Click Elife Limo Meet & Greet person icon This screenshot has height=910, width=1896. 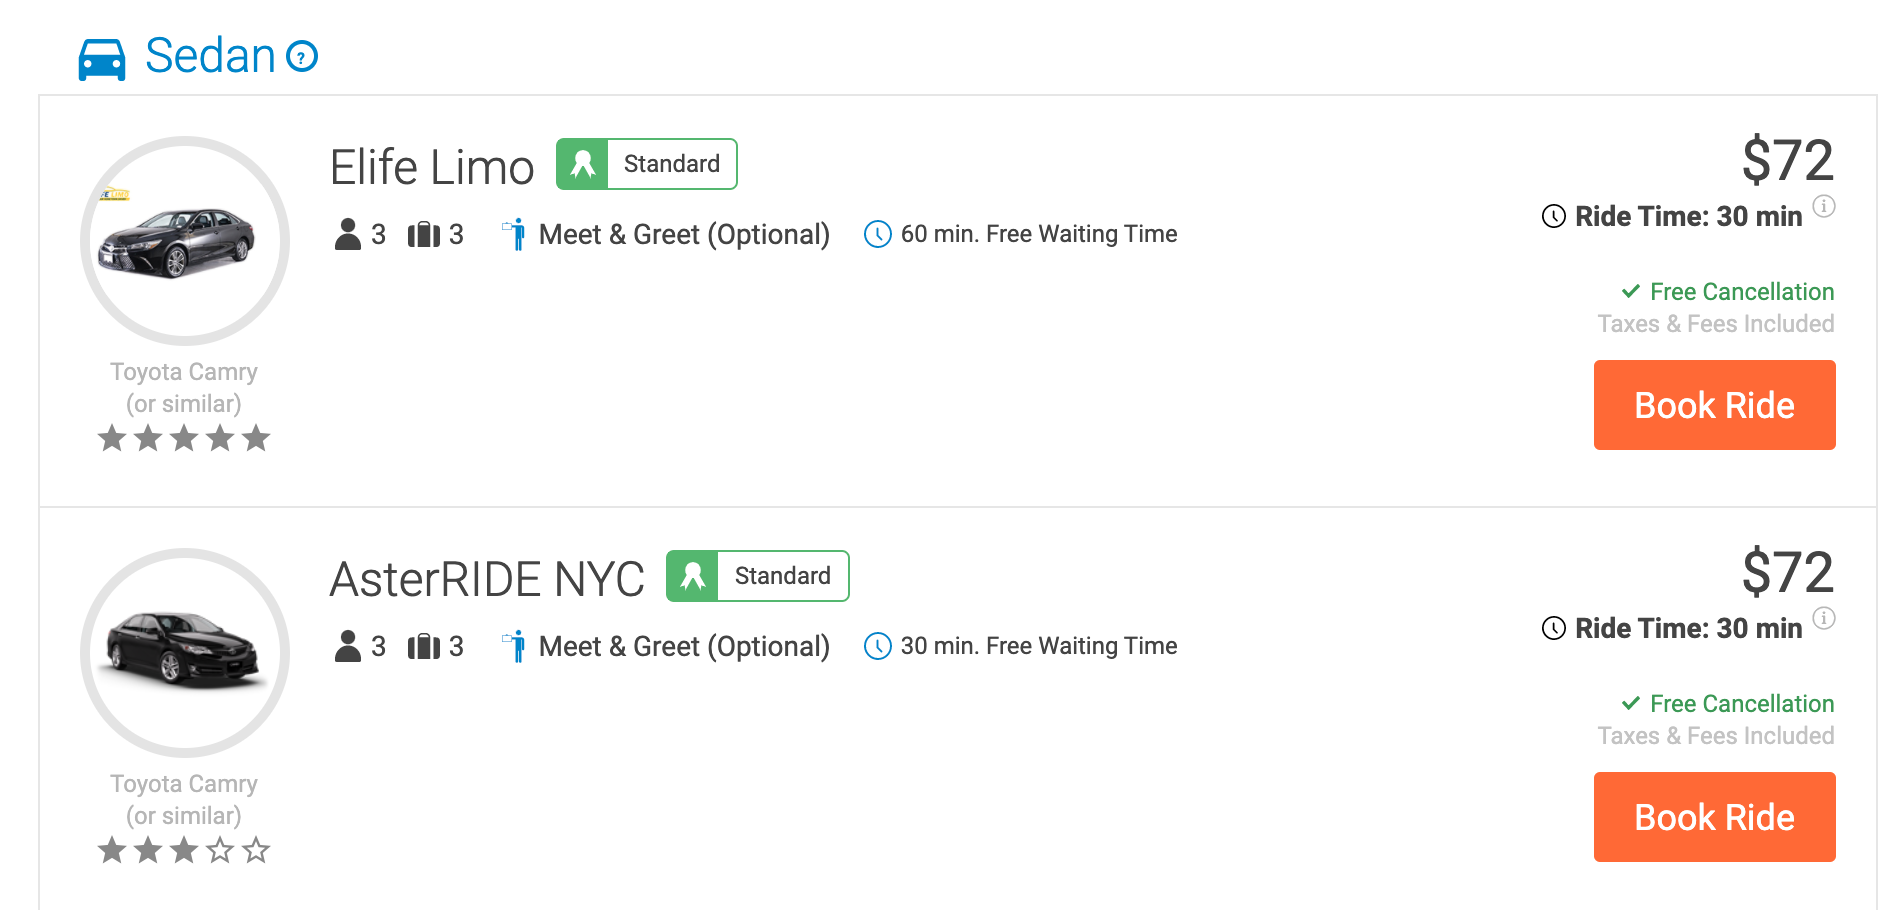[515, 234]
